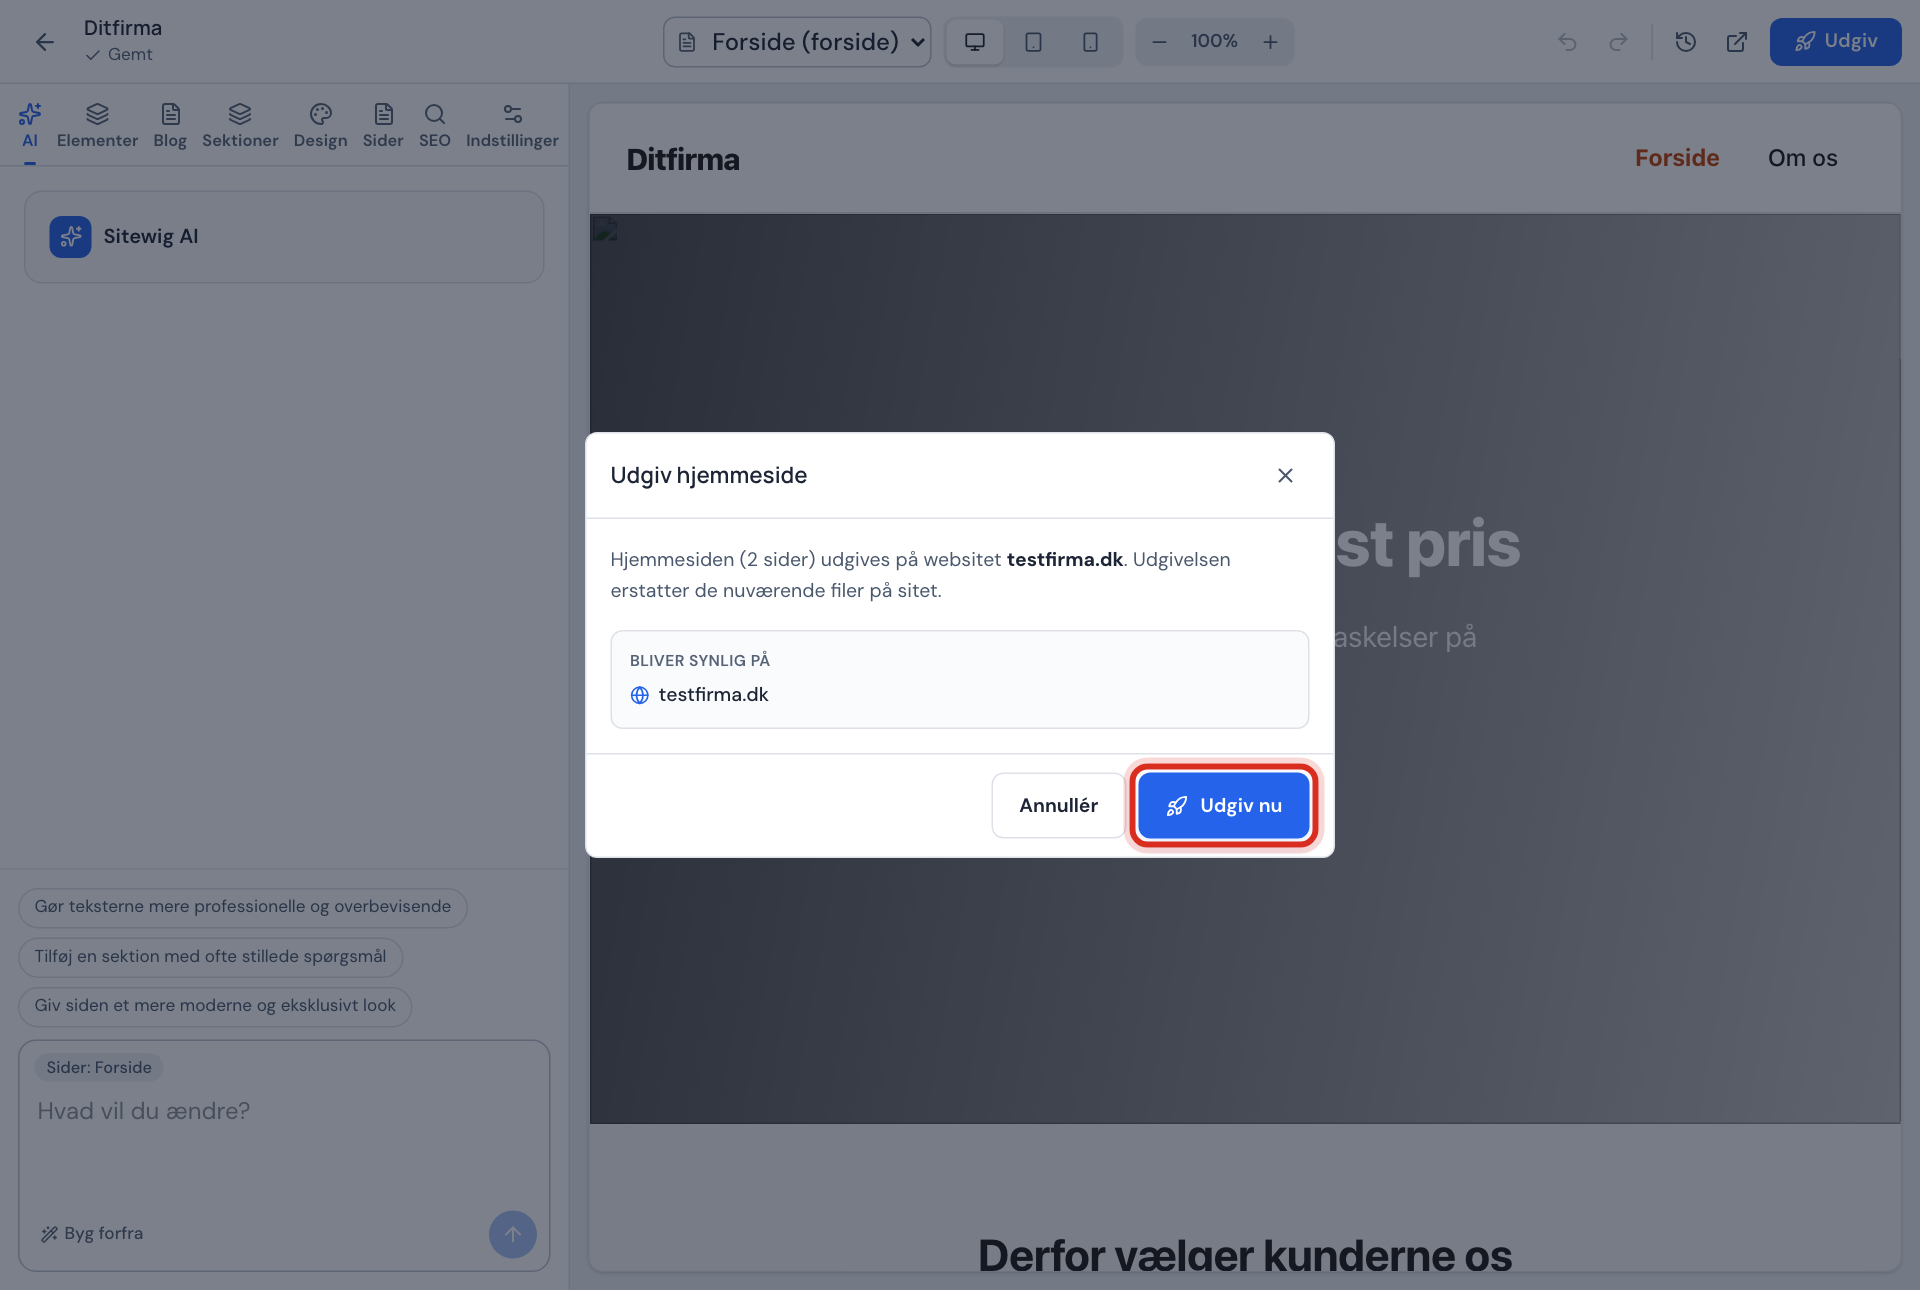This screenshot has width=1920, height=1290.
Task: Open the version history clock icon
Action: (x=1685, y=42)
